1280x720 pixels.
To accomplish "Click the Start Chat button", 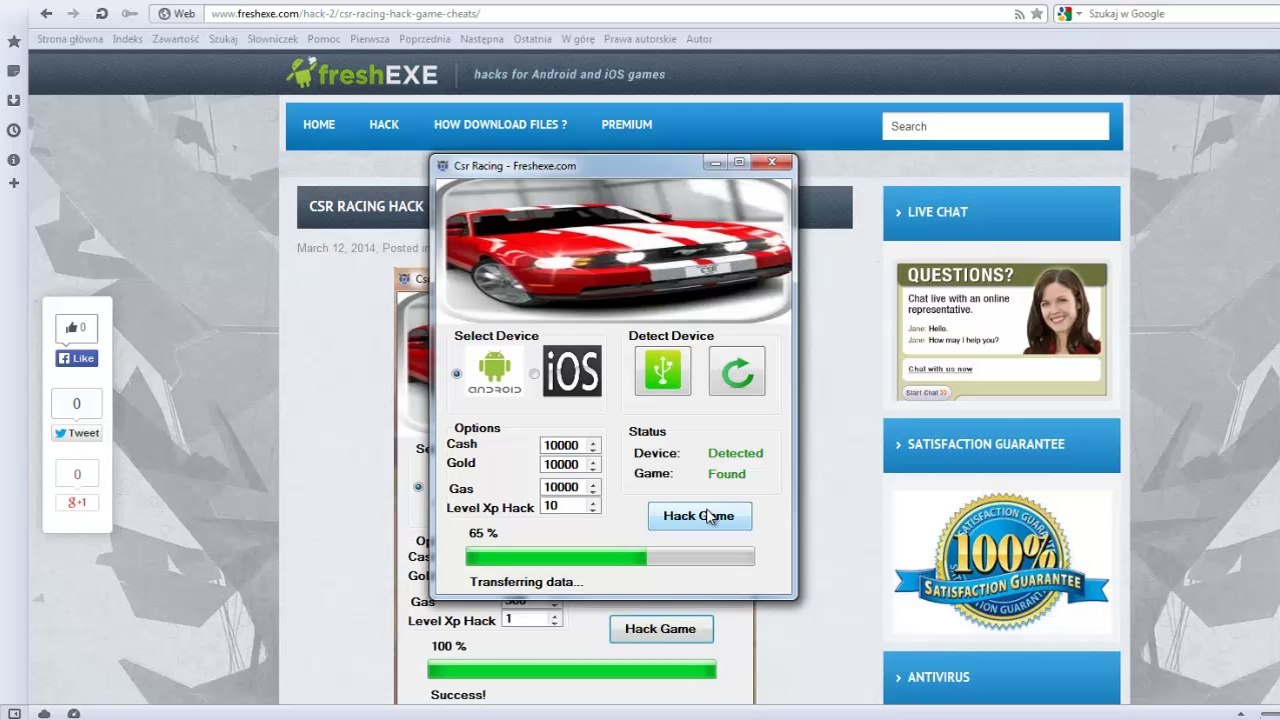I will (926, 393).
